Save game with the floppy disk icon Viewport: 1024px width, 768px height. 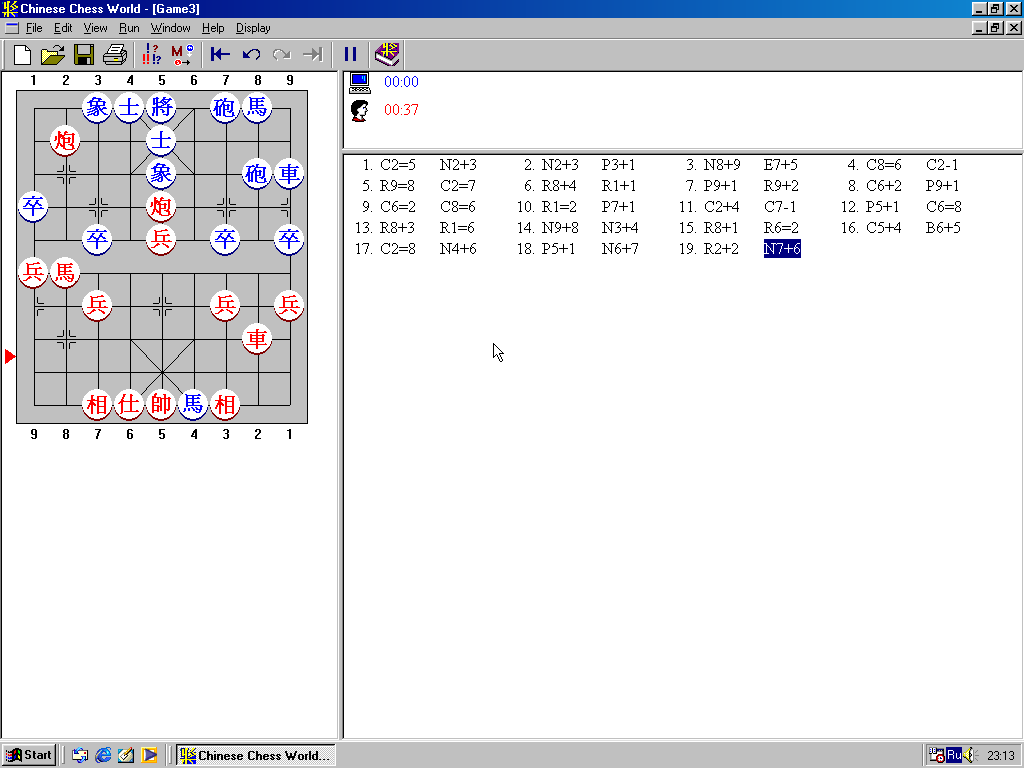84,54
